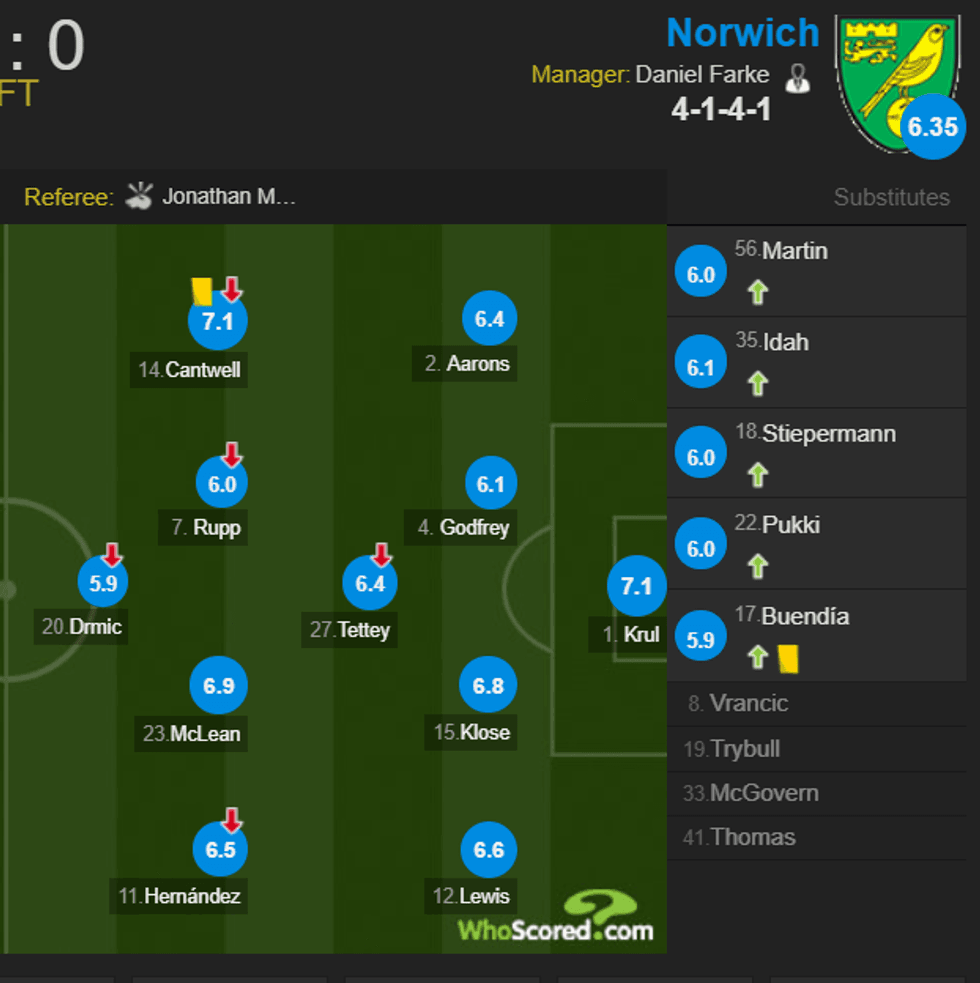Open manager Daniel Farke's profile
Screen dimensions: 980x983
coord(702,75)
